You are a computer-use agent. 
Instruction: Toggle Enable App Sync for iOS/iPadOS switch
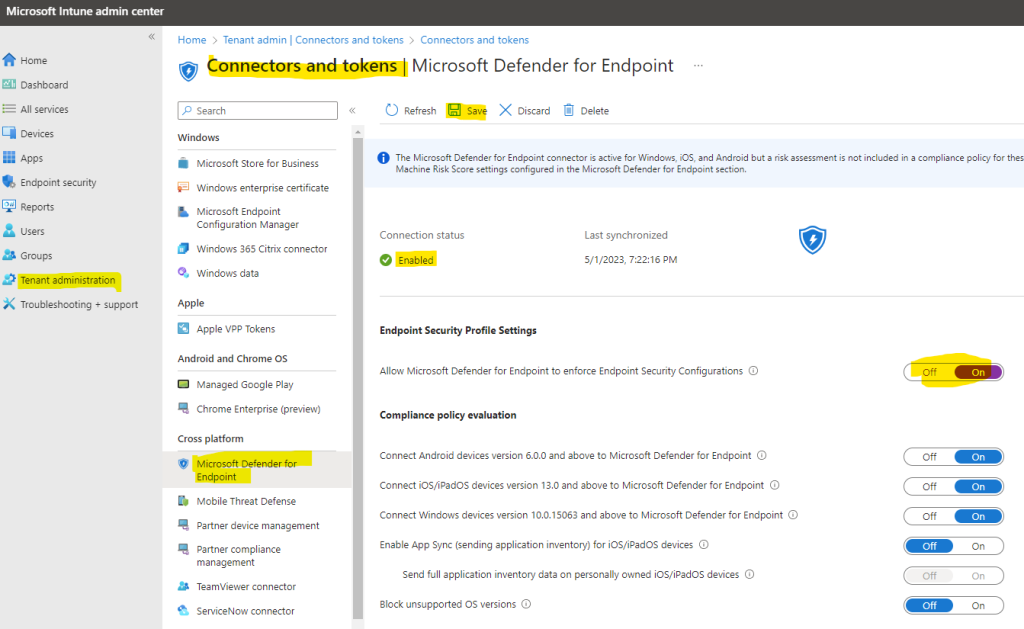[x=953, y=546]
